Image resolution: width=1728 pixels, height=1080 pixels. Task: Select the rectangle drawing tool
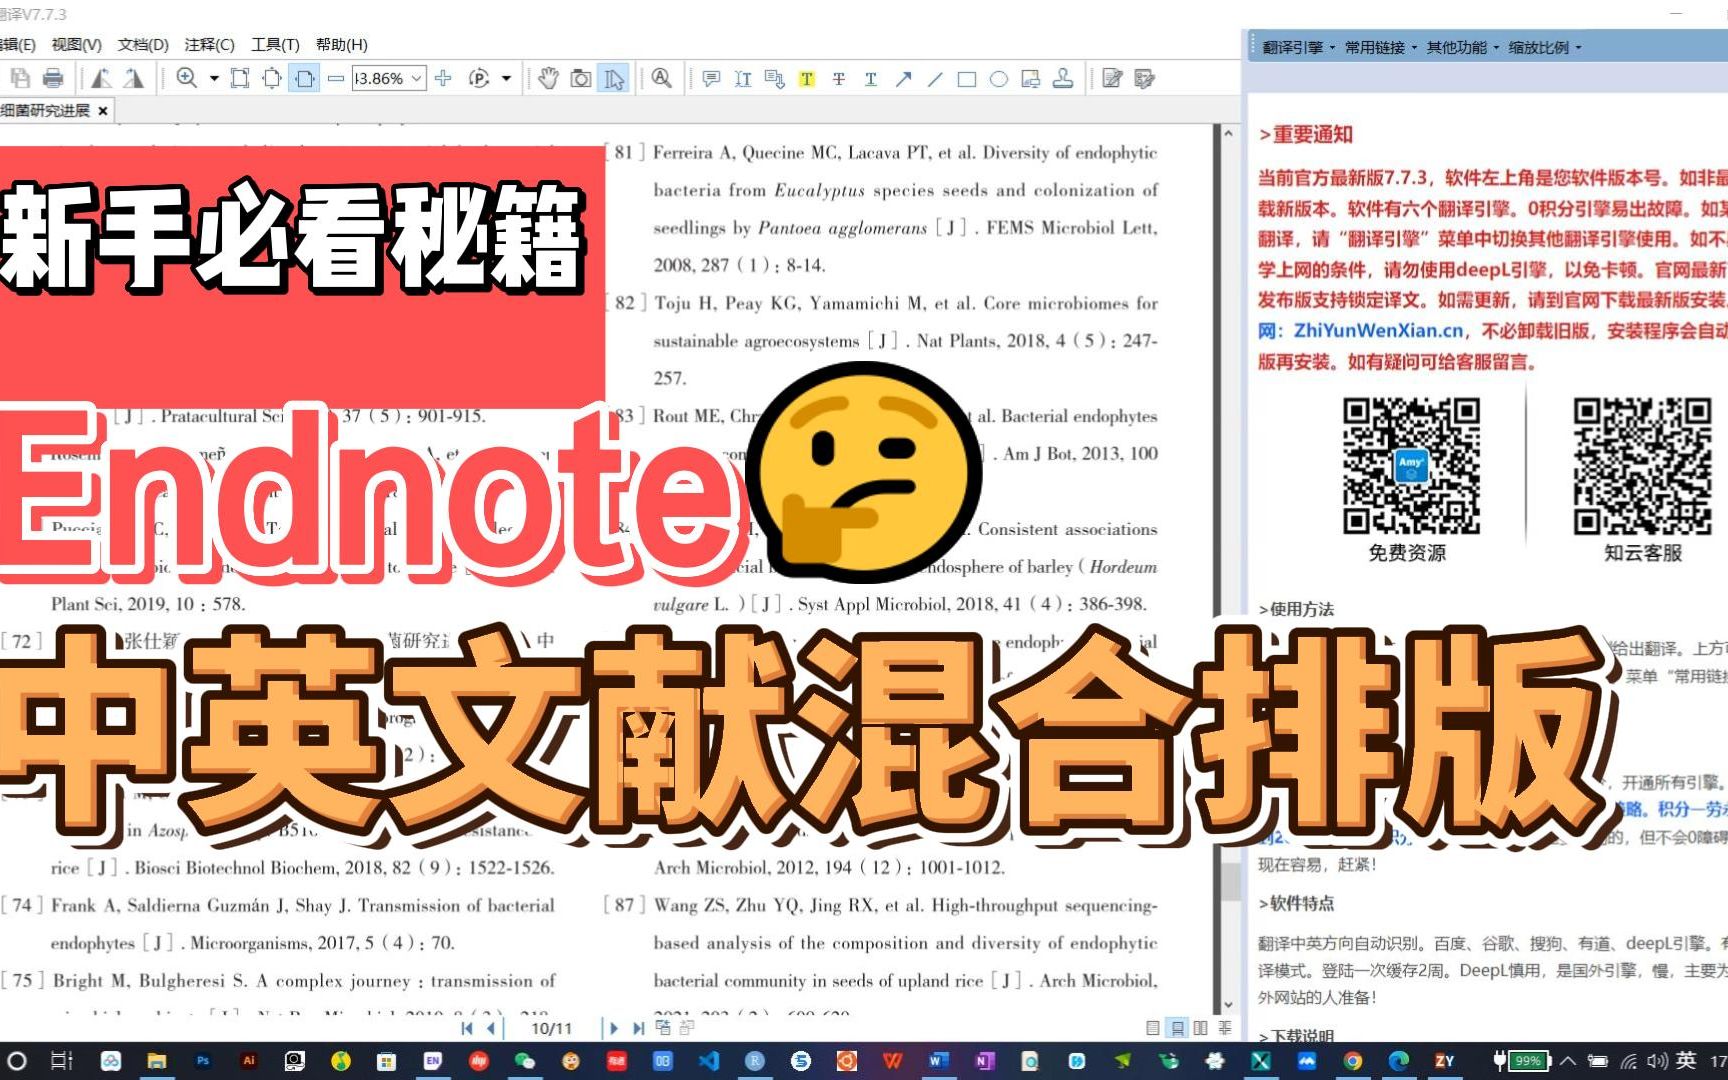coord(967,79)
